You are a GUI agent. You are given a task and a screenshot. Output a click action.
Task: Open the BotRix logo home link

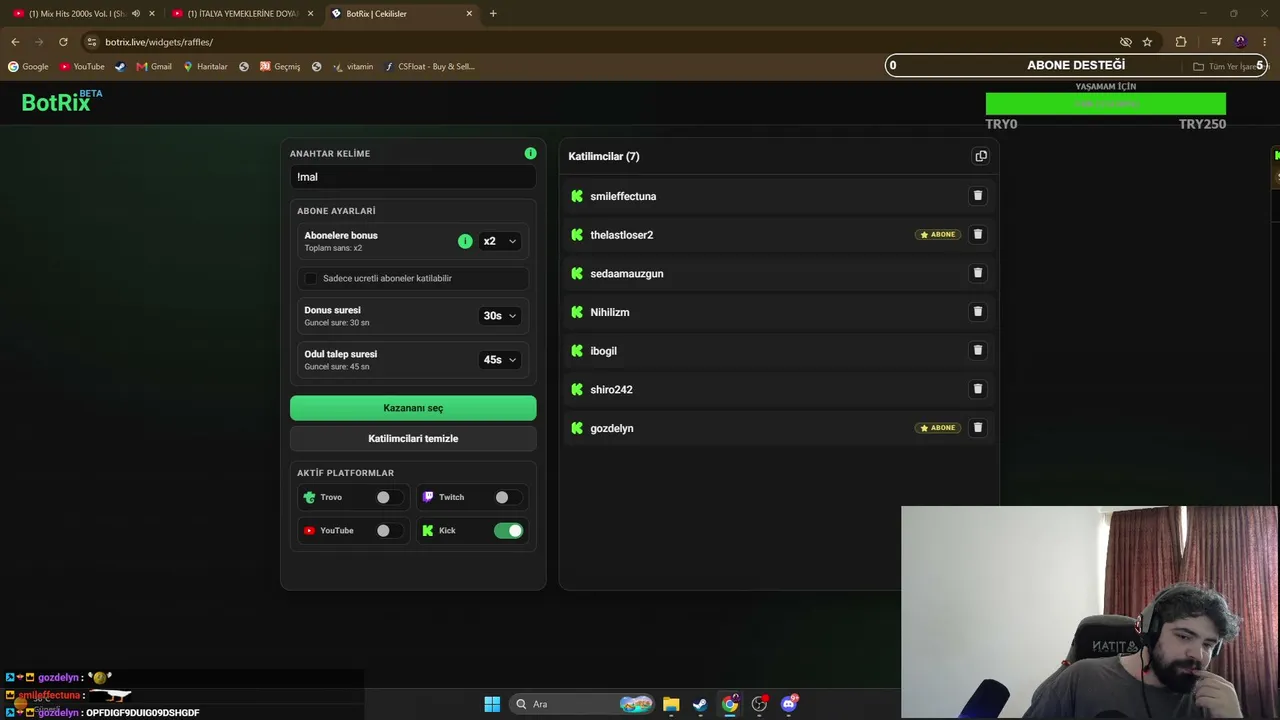pos(61,101)
